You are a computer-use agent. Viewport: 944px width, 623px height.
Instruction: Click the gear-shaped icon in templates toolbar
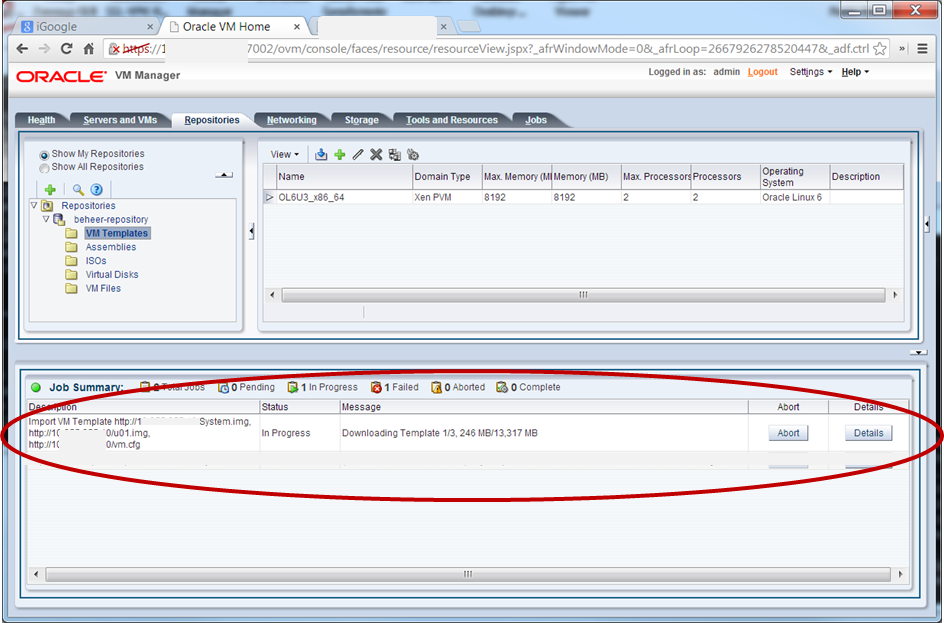click(413, 155)
